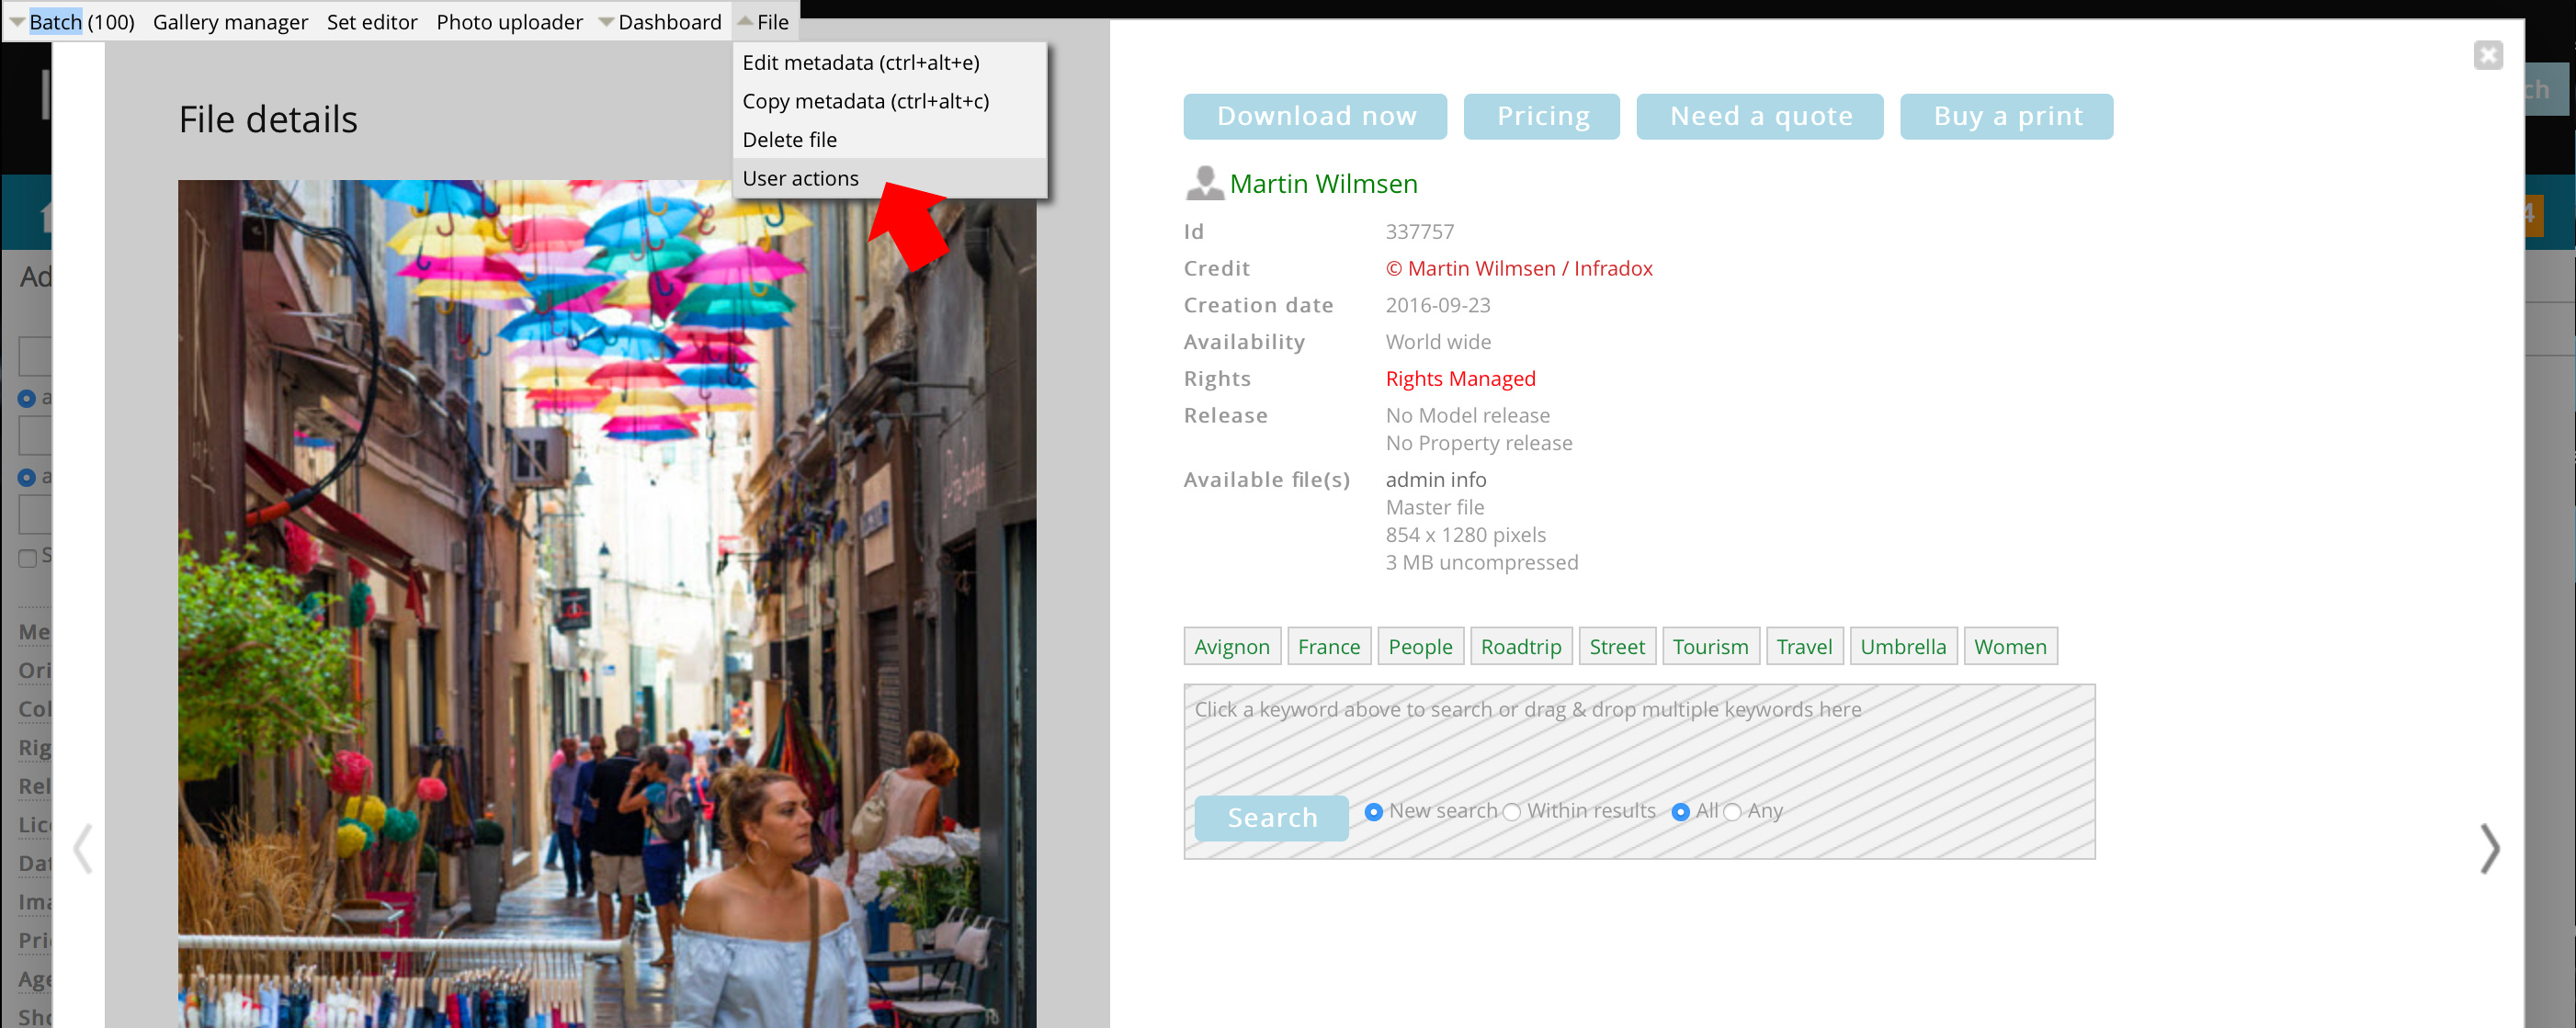Click 3 MB uncompressed text
The width and height of the screenshot is (2576, 1028).
tap(1481, 562)
